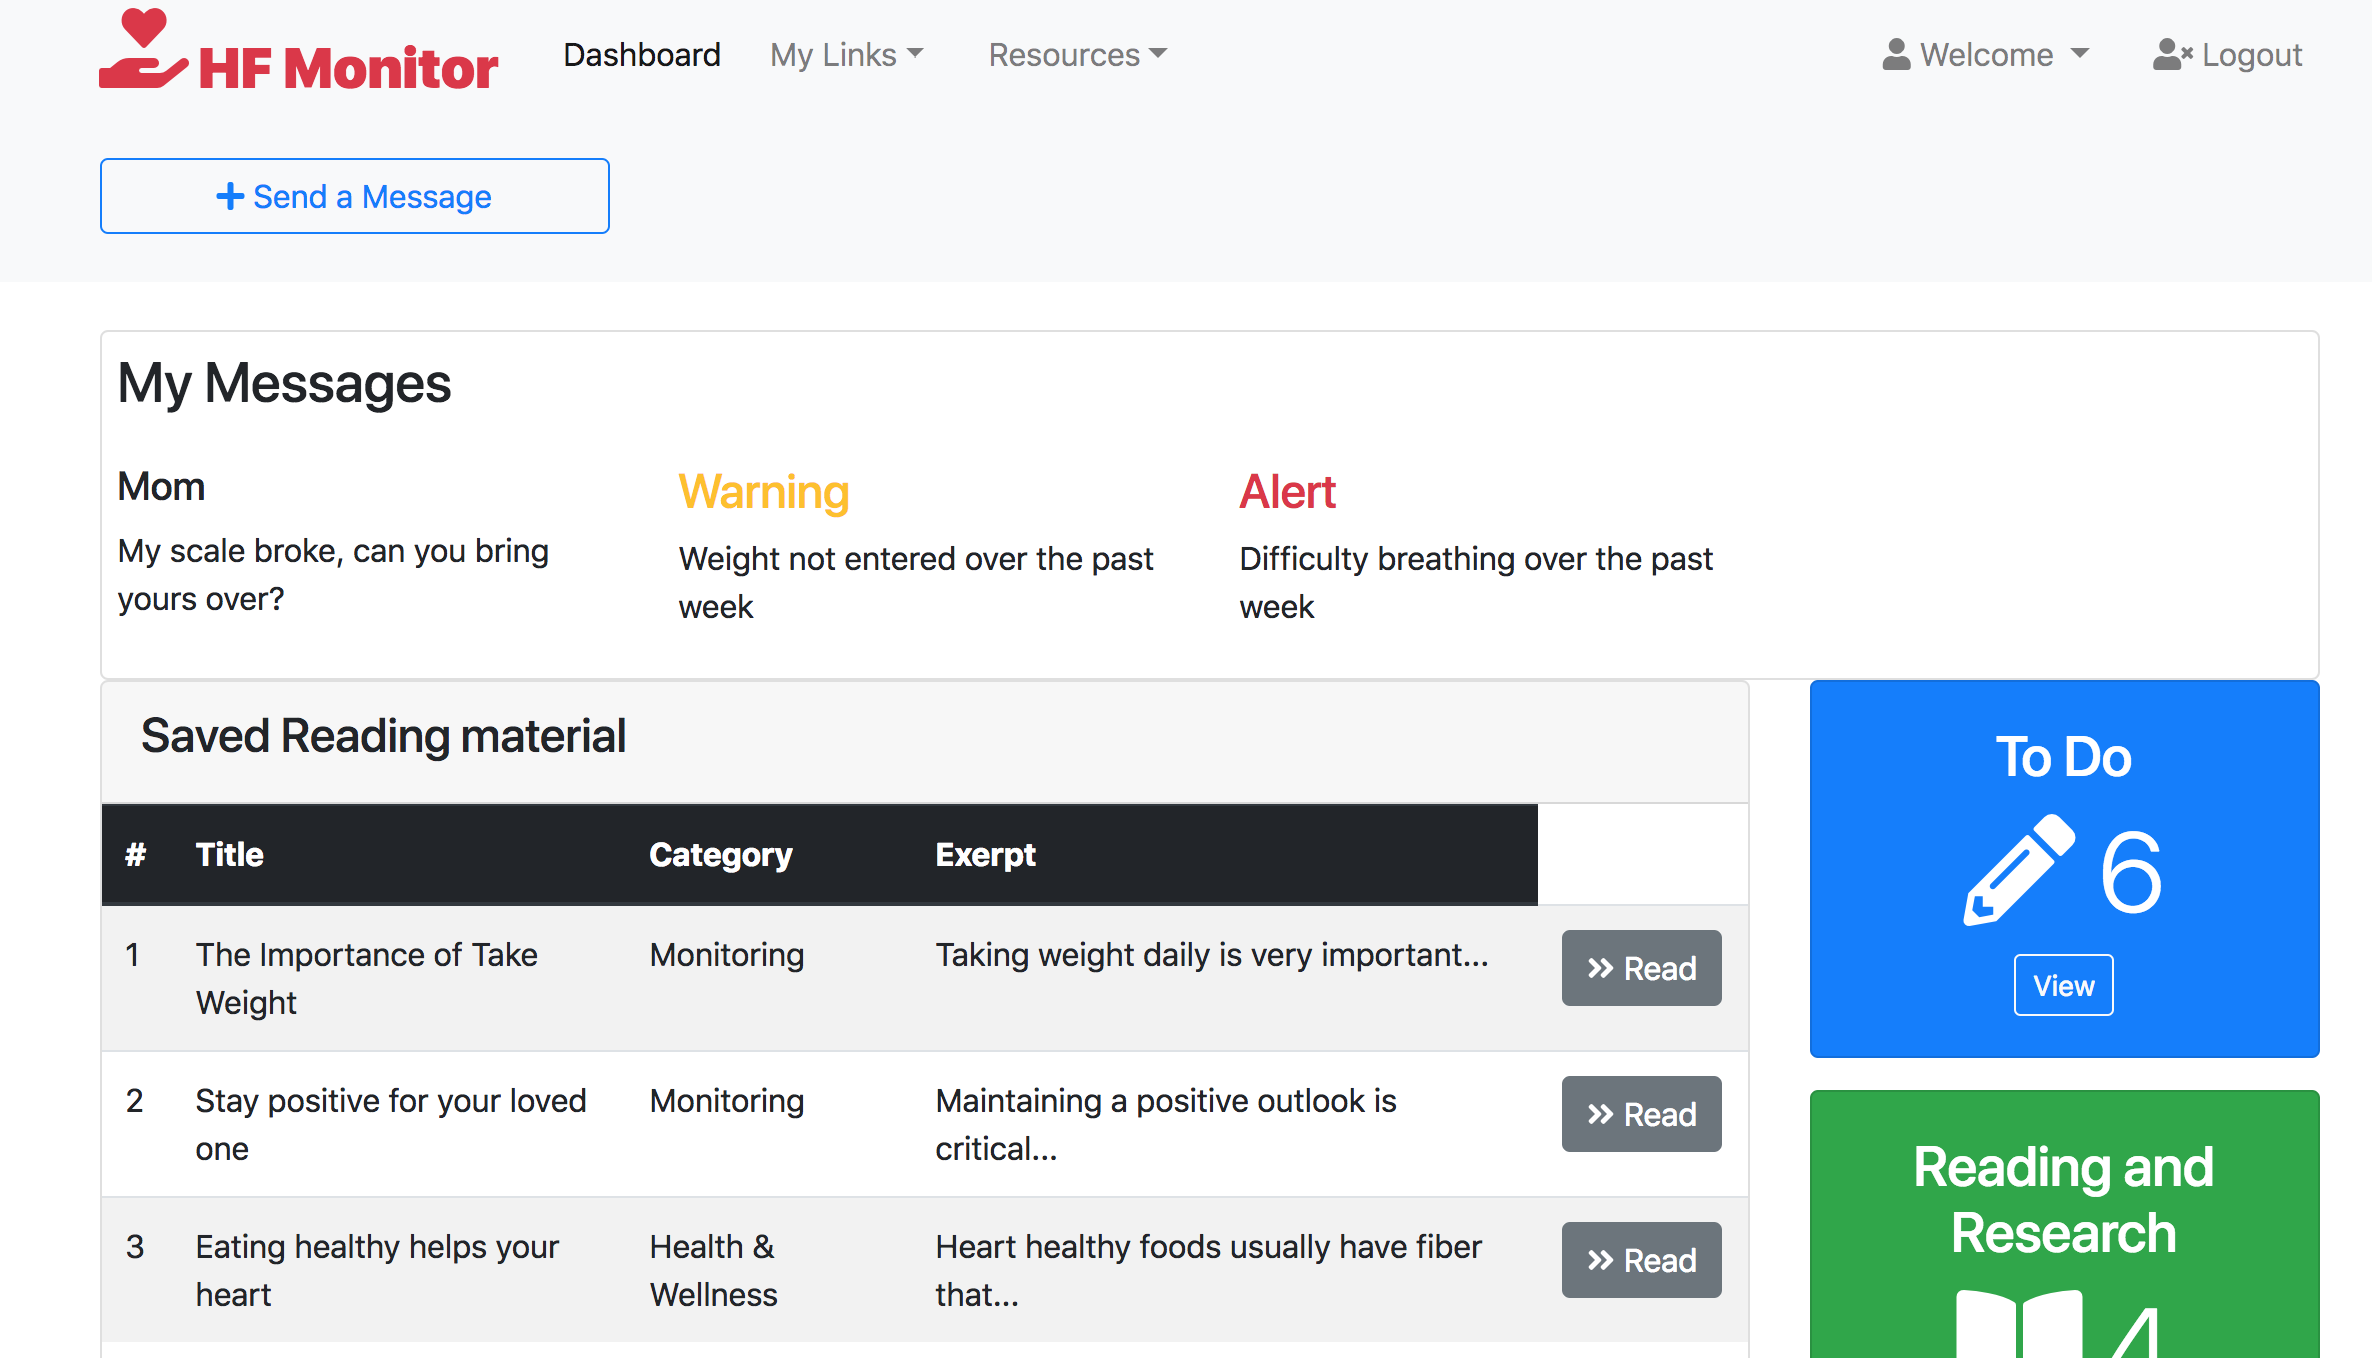
Task: Expand the My Links dropdown
Action: pyautogui.click(x=846, y=54)
